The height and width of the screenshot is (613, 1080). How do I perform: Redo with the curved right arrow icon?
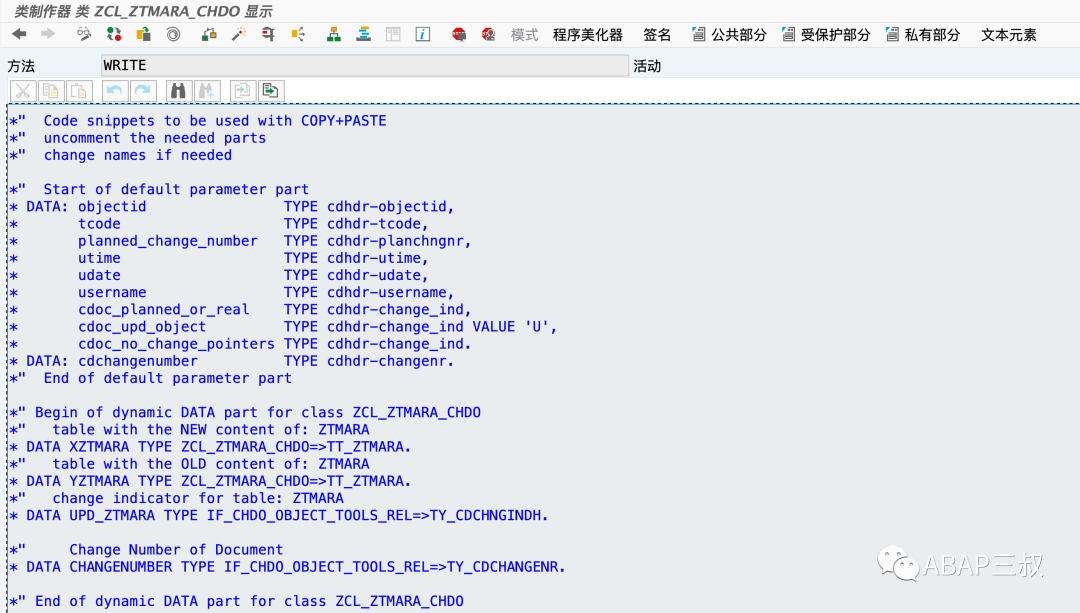coord(143,91)
